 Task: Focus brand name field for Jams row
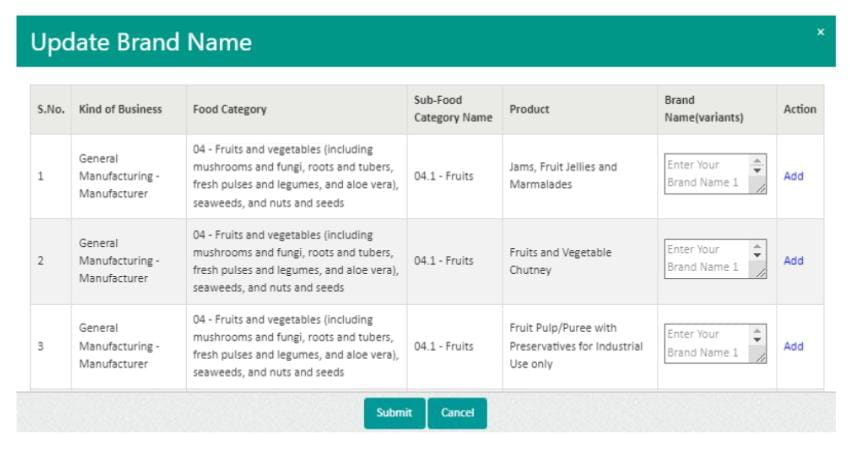(705, 174)
